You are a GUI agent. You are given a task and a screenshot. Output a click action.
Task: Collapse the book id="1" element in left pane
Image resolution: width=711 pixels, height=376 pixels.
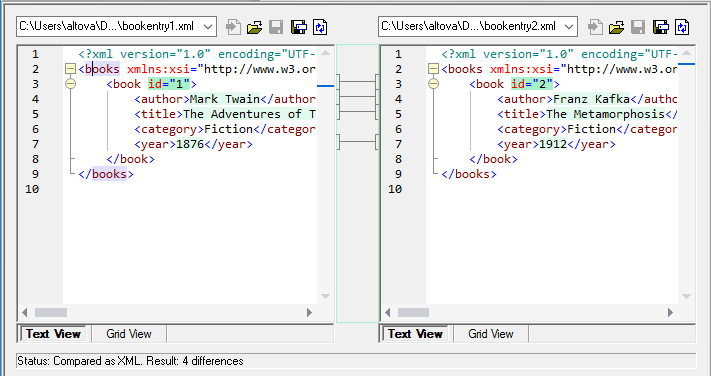70,84
